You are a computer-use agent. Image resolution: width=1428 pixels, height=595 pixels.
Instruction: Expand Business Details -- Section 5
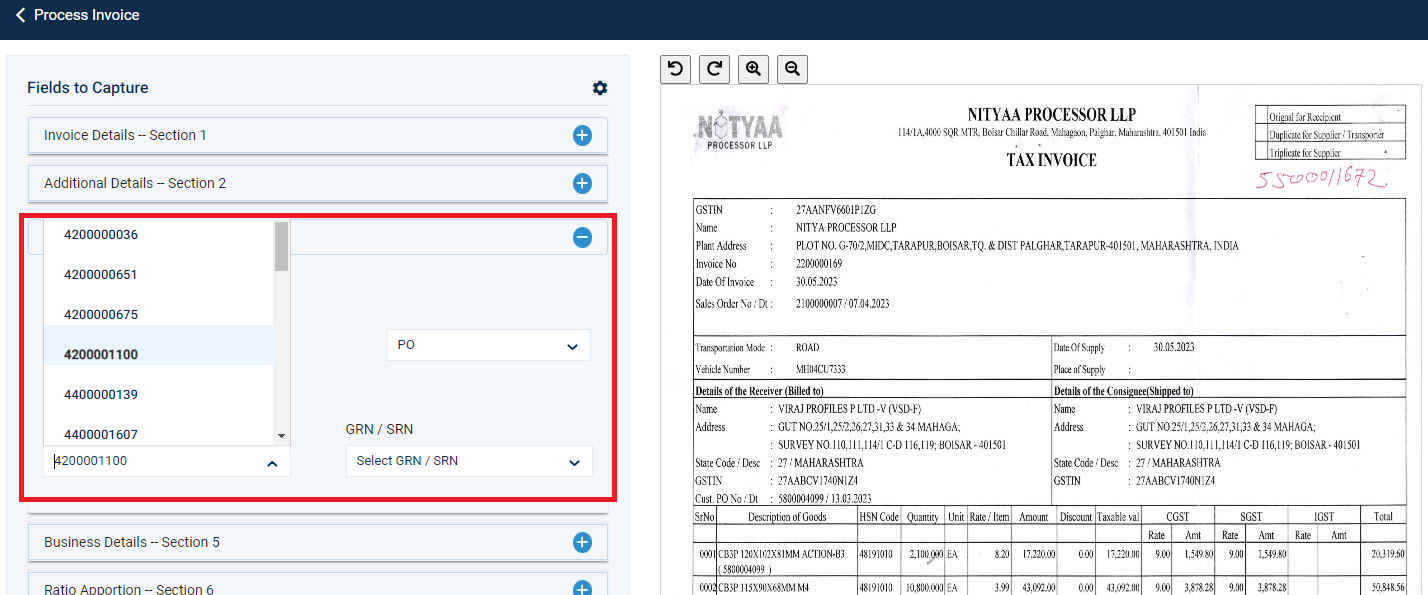coord(582,542)
